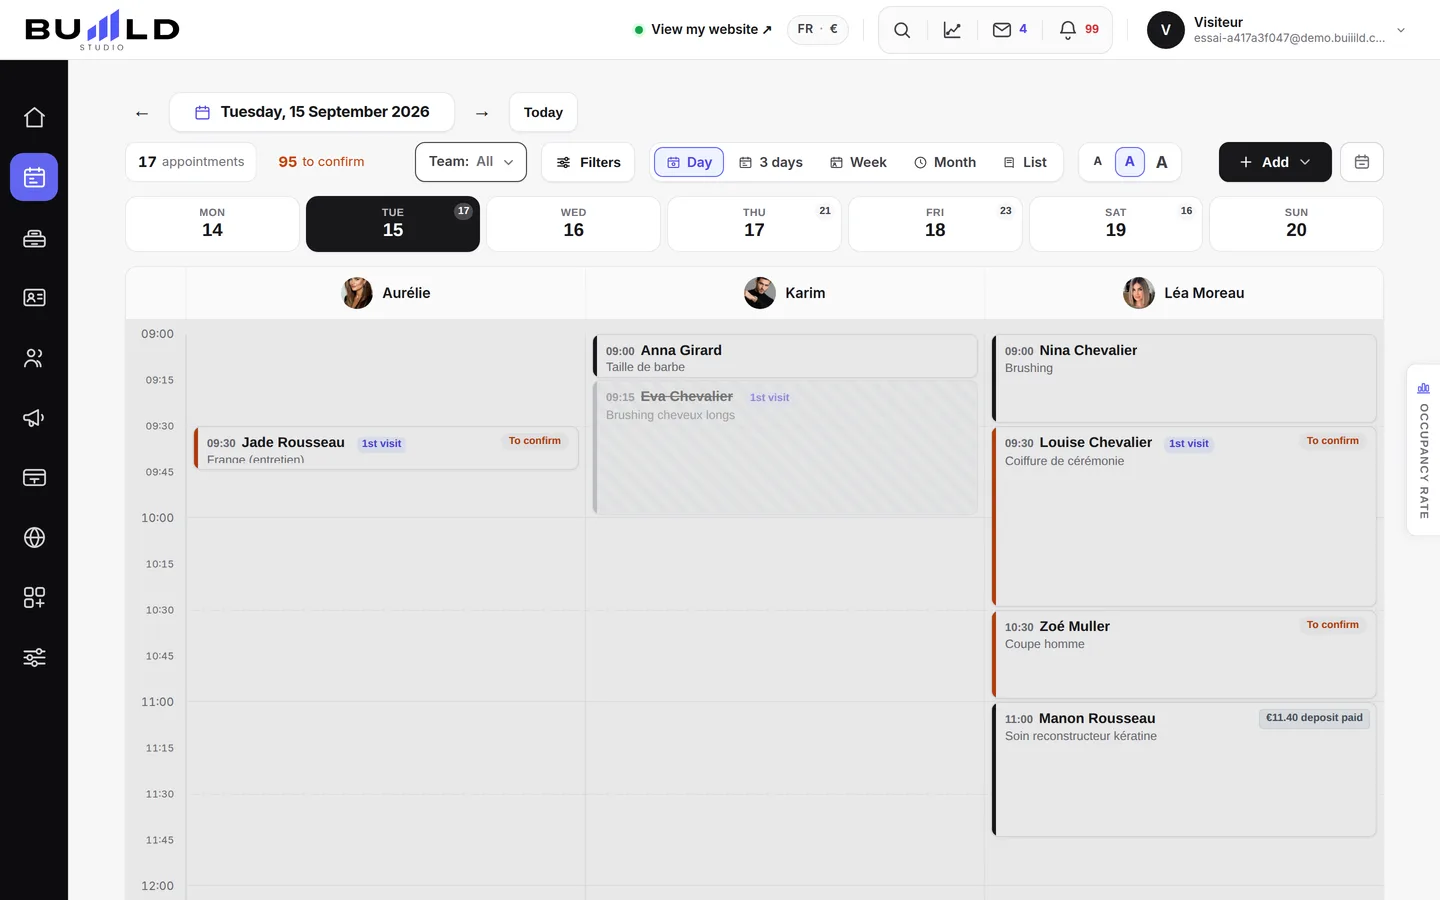
Task: Open the Filters button
Action: [x=588, y=162]
